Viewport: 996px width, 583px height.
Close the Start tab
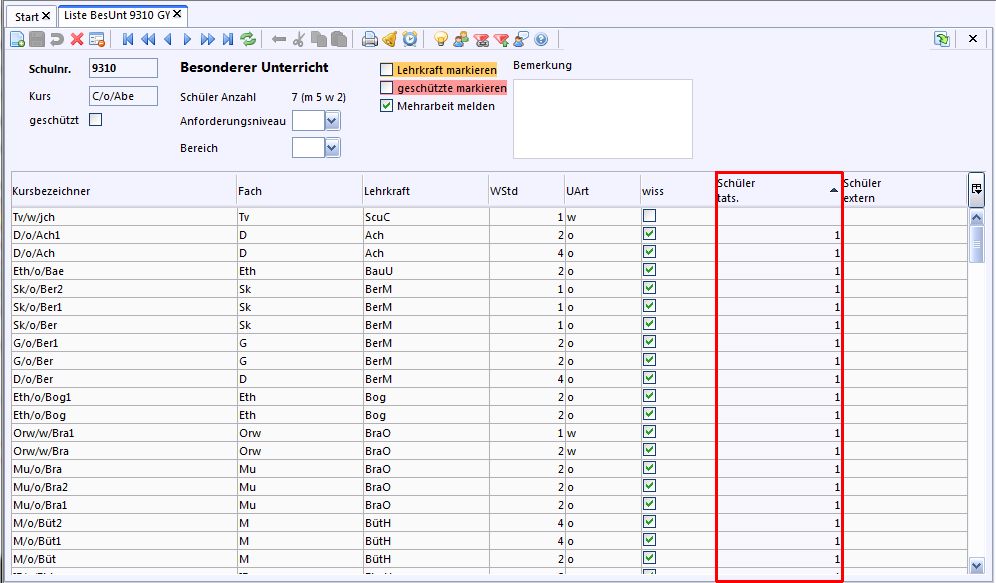pos(46,16)
